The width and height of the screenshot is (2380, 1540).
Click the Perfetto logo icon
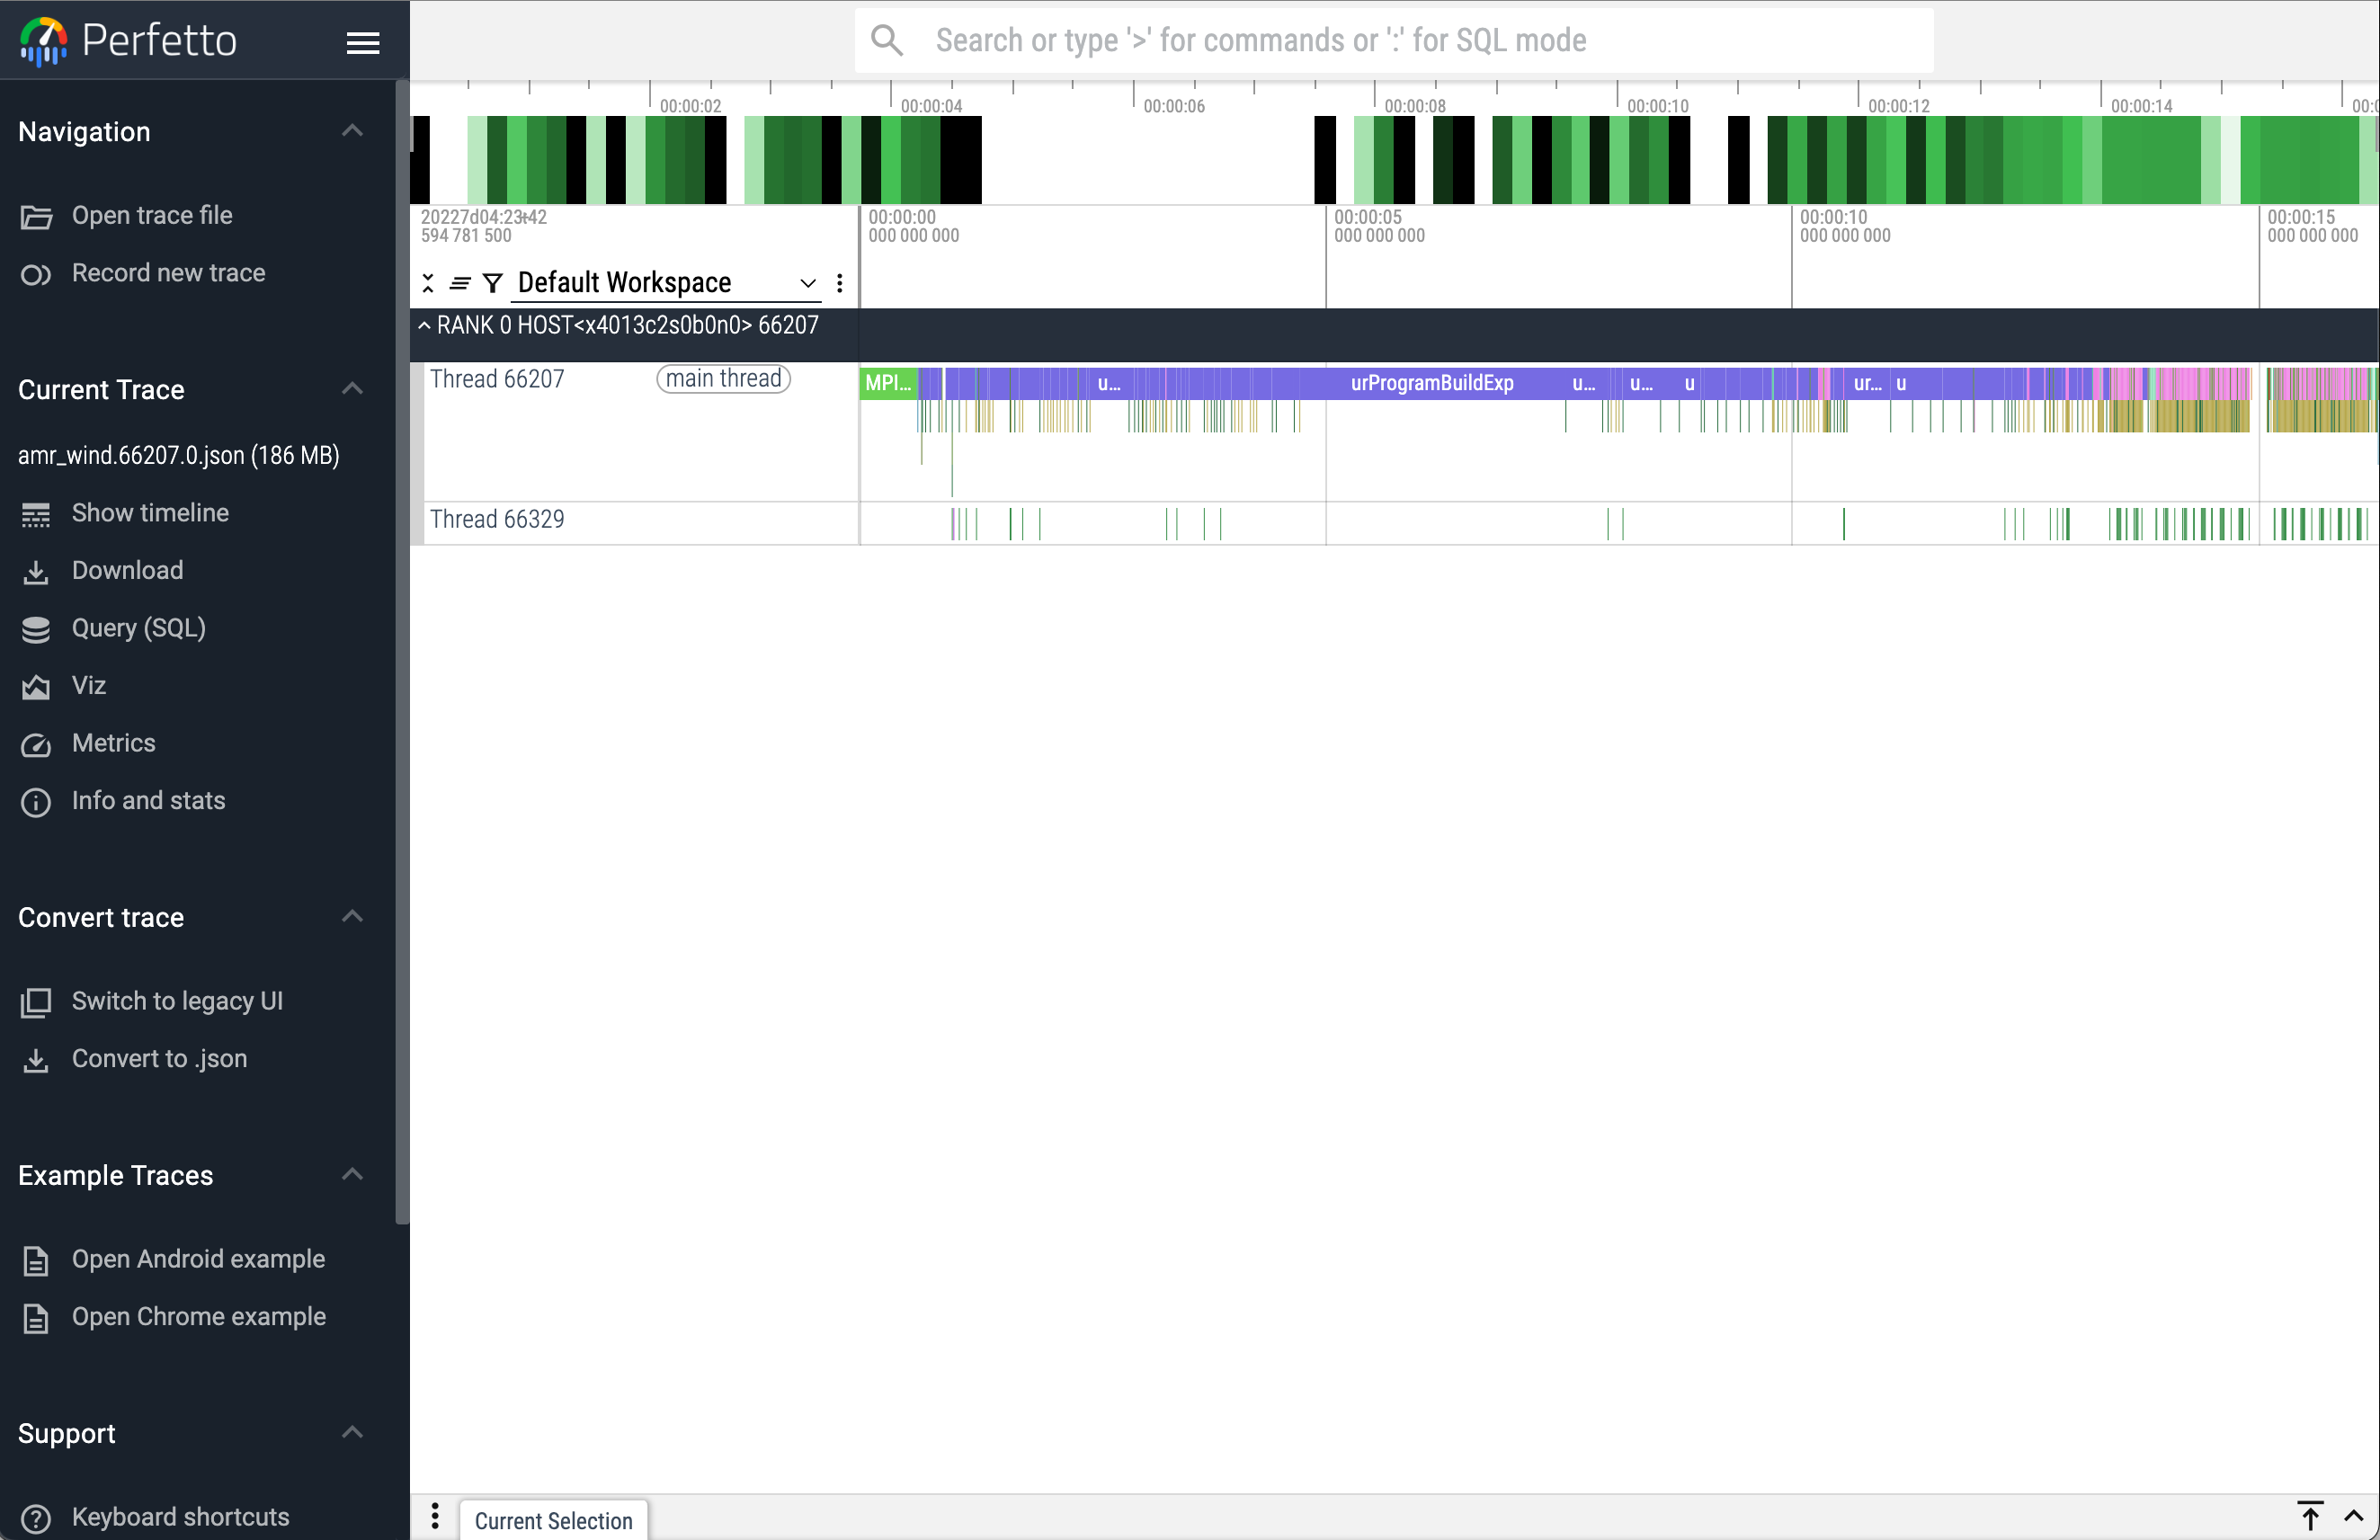[x=43, y=41]
